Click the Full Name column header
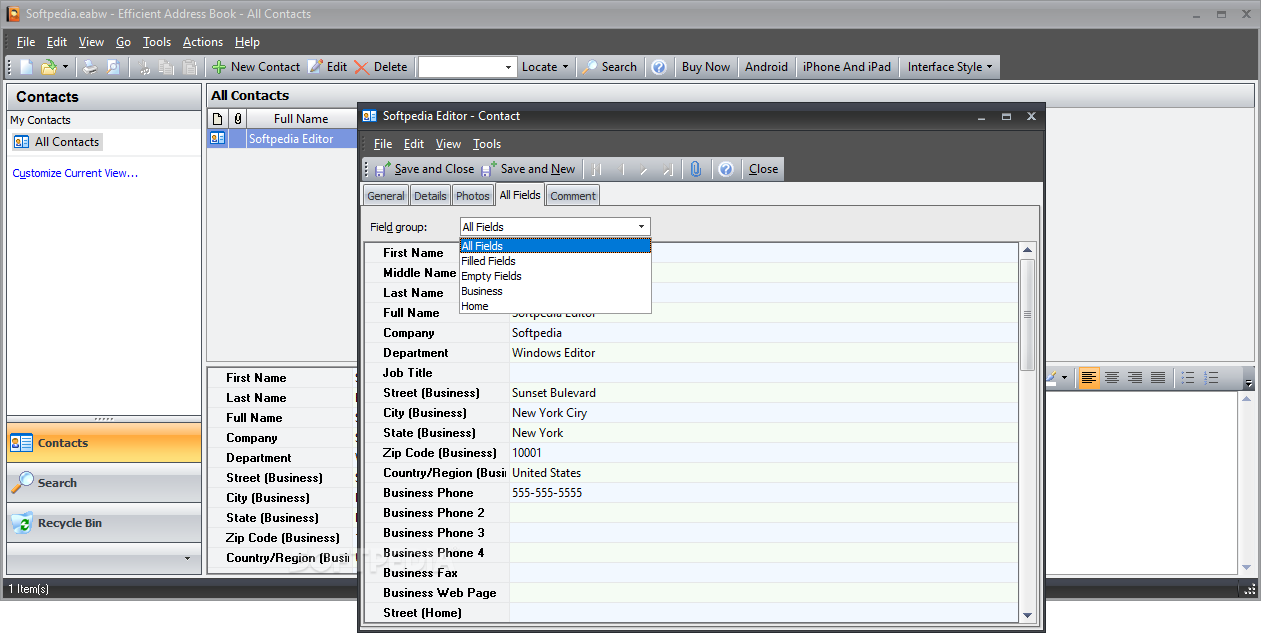This screenshot has width=1261, height=633. coord(302,118)
